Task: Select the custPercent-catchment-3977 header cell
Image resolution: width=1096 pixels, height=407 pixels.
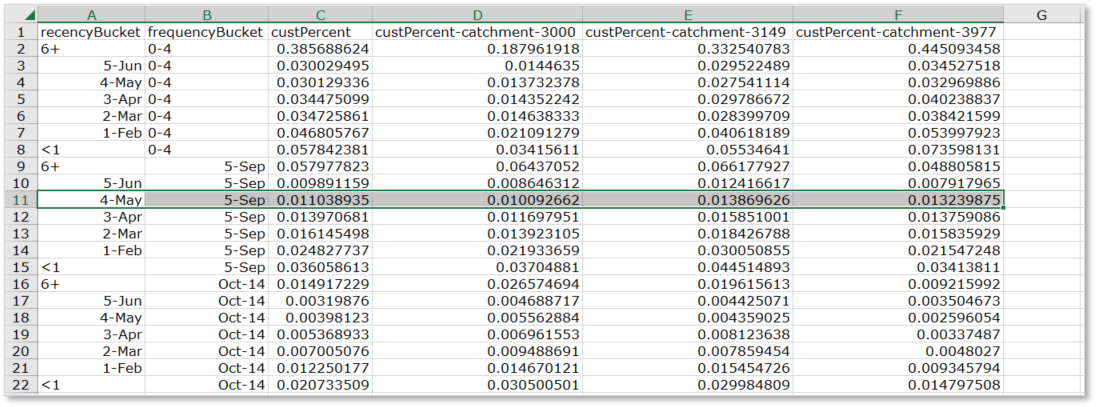Action: pyautogui.click(x=898, y=32)
